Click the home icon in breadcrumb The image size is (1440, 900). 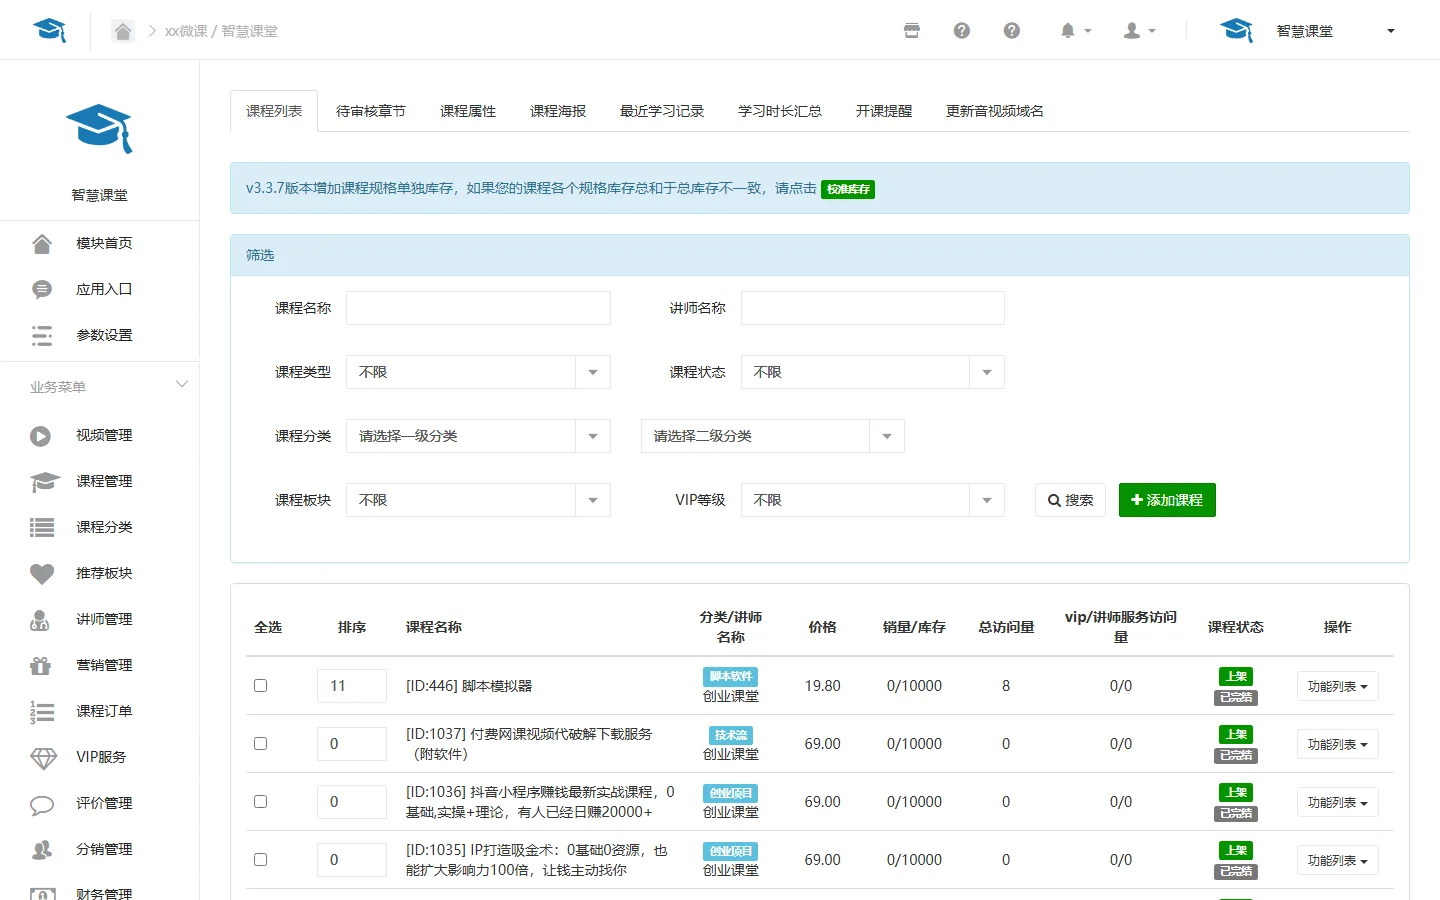click(x=122, y=31)
